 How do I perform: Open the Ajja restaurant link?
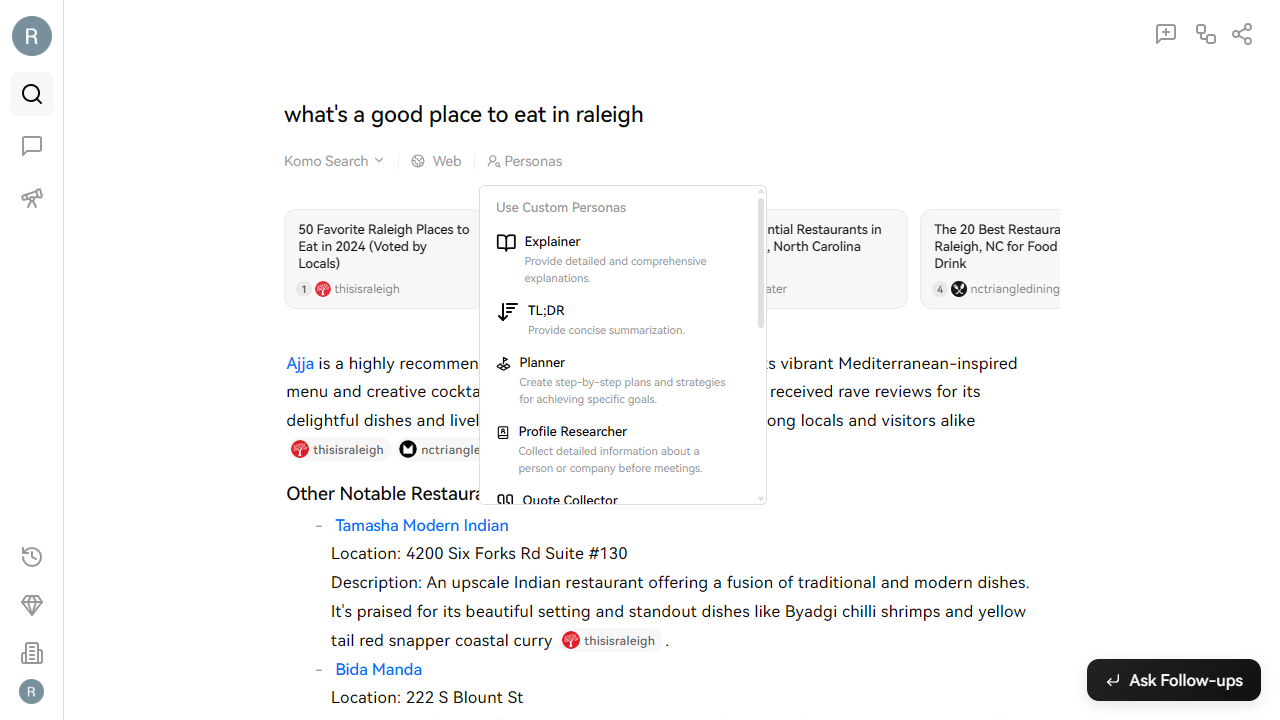point(300,363)
